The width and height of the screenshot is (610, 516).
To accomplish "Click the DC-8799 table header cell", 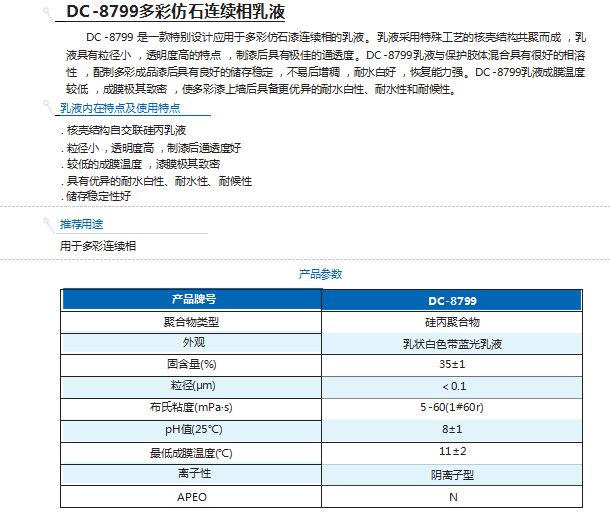I will [x=452, y=300].
